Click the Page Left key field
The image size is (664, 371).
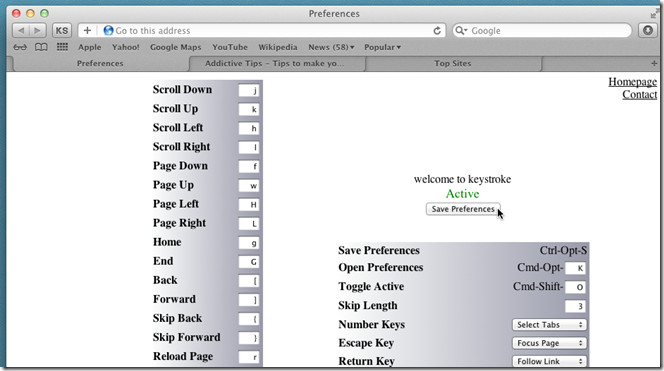pyautogui.click(x=249, y=205)
